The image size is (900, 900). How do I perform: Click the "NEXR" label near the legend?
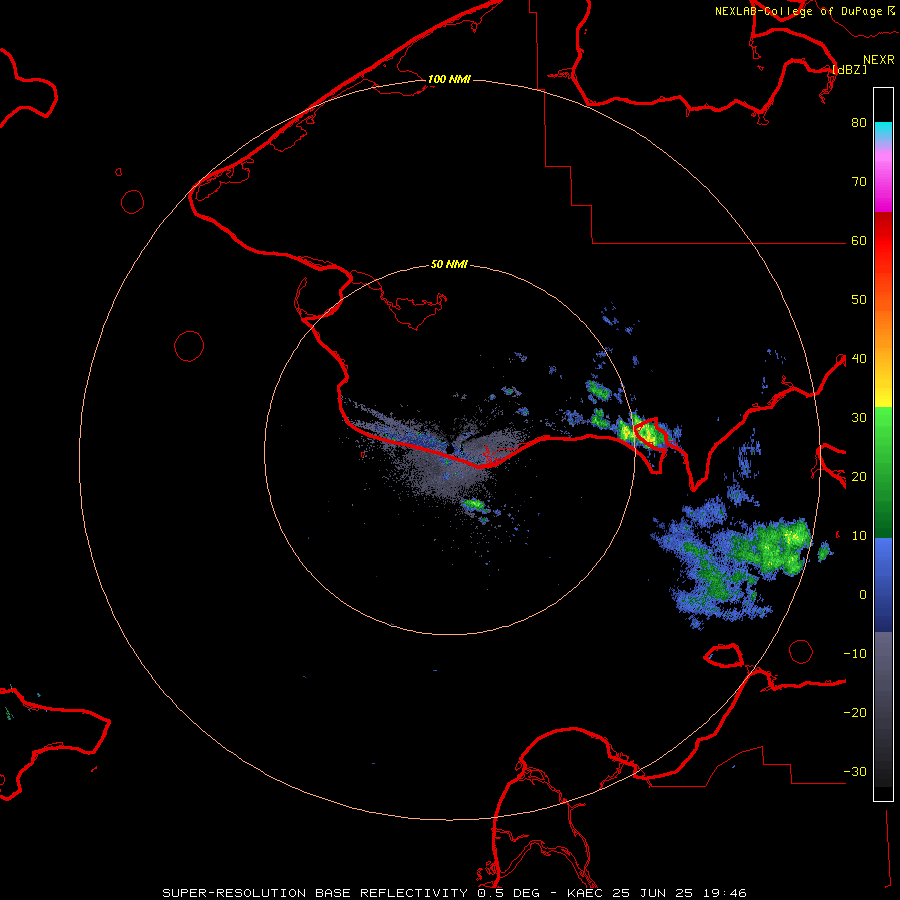point(878,60)
